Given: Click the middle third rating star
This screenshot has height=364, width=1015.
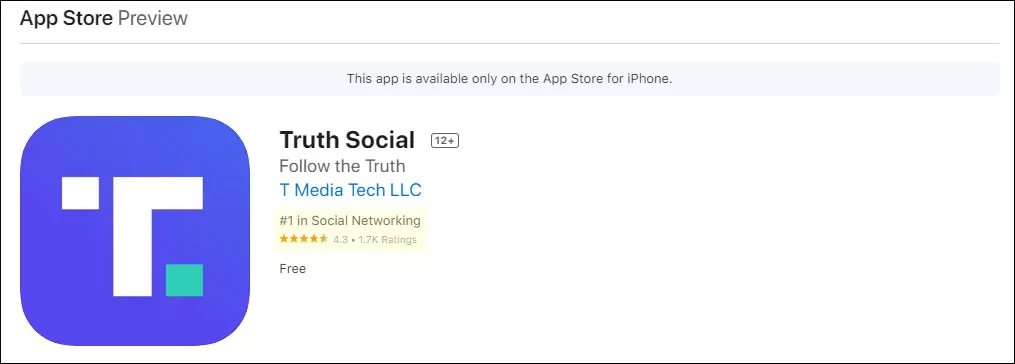Looking at the screenshot, I should click(304, 239).
